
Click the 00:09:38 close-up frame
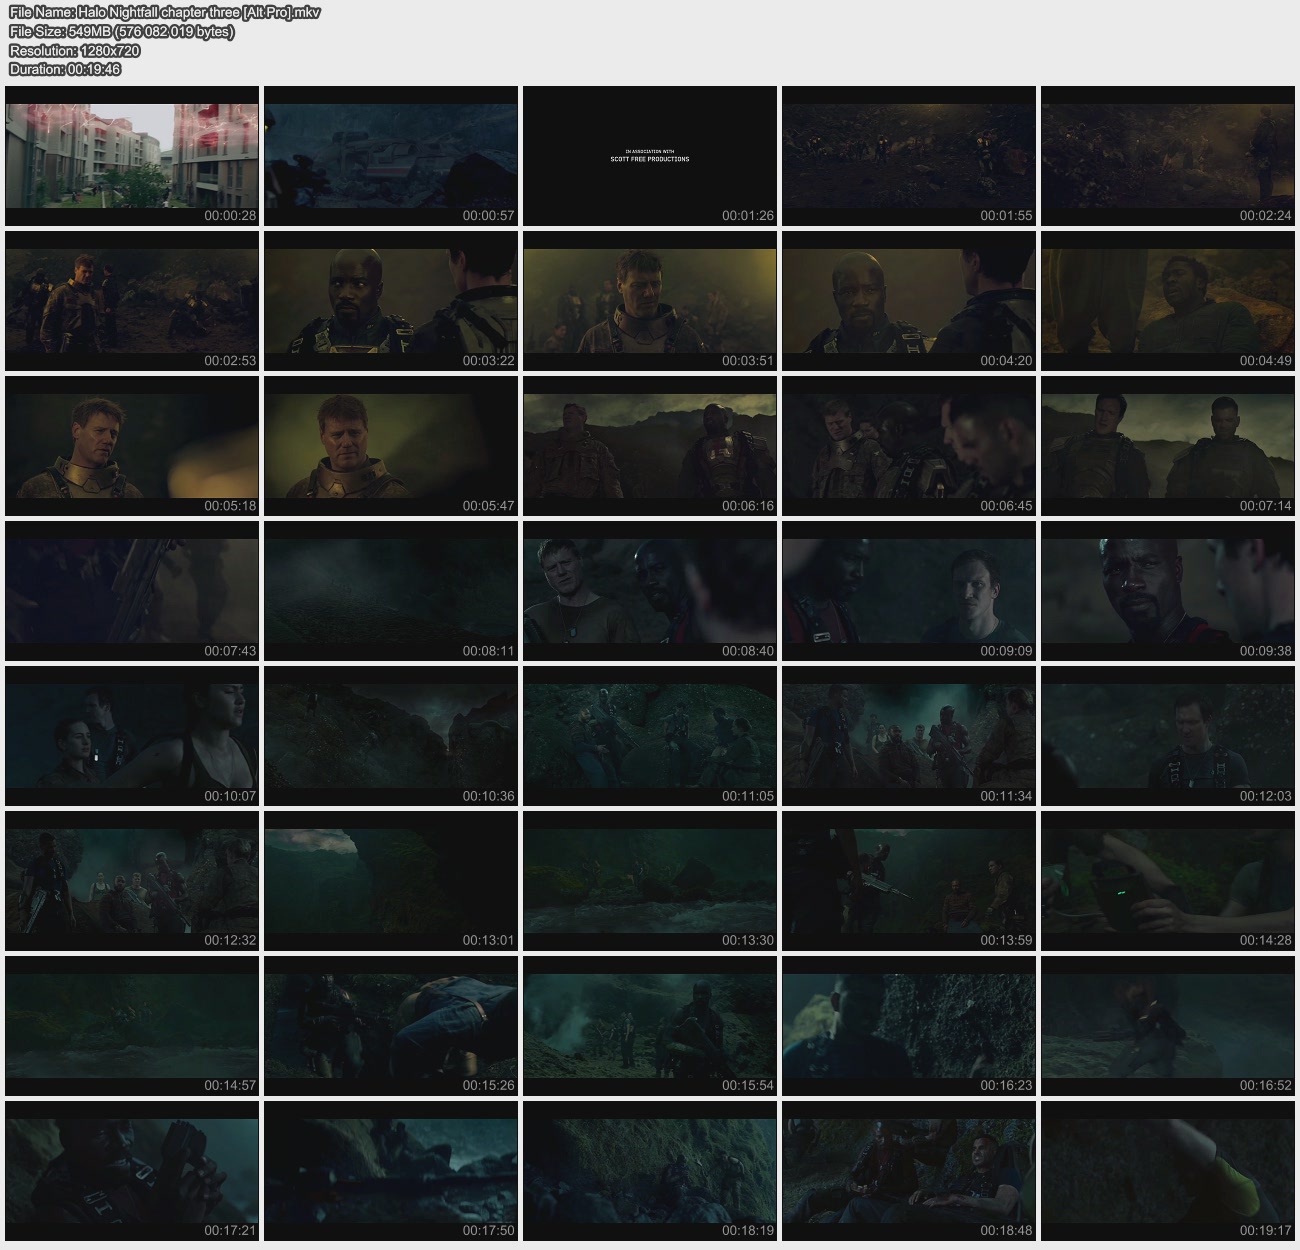[1167, 590]
